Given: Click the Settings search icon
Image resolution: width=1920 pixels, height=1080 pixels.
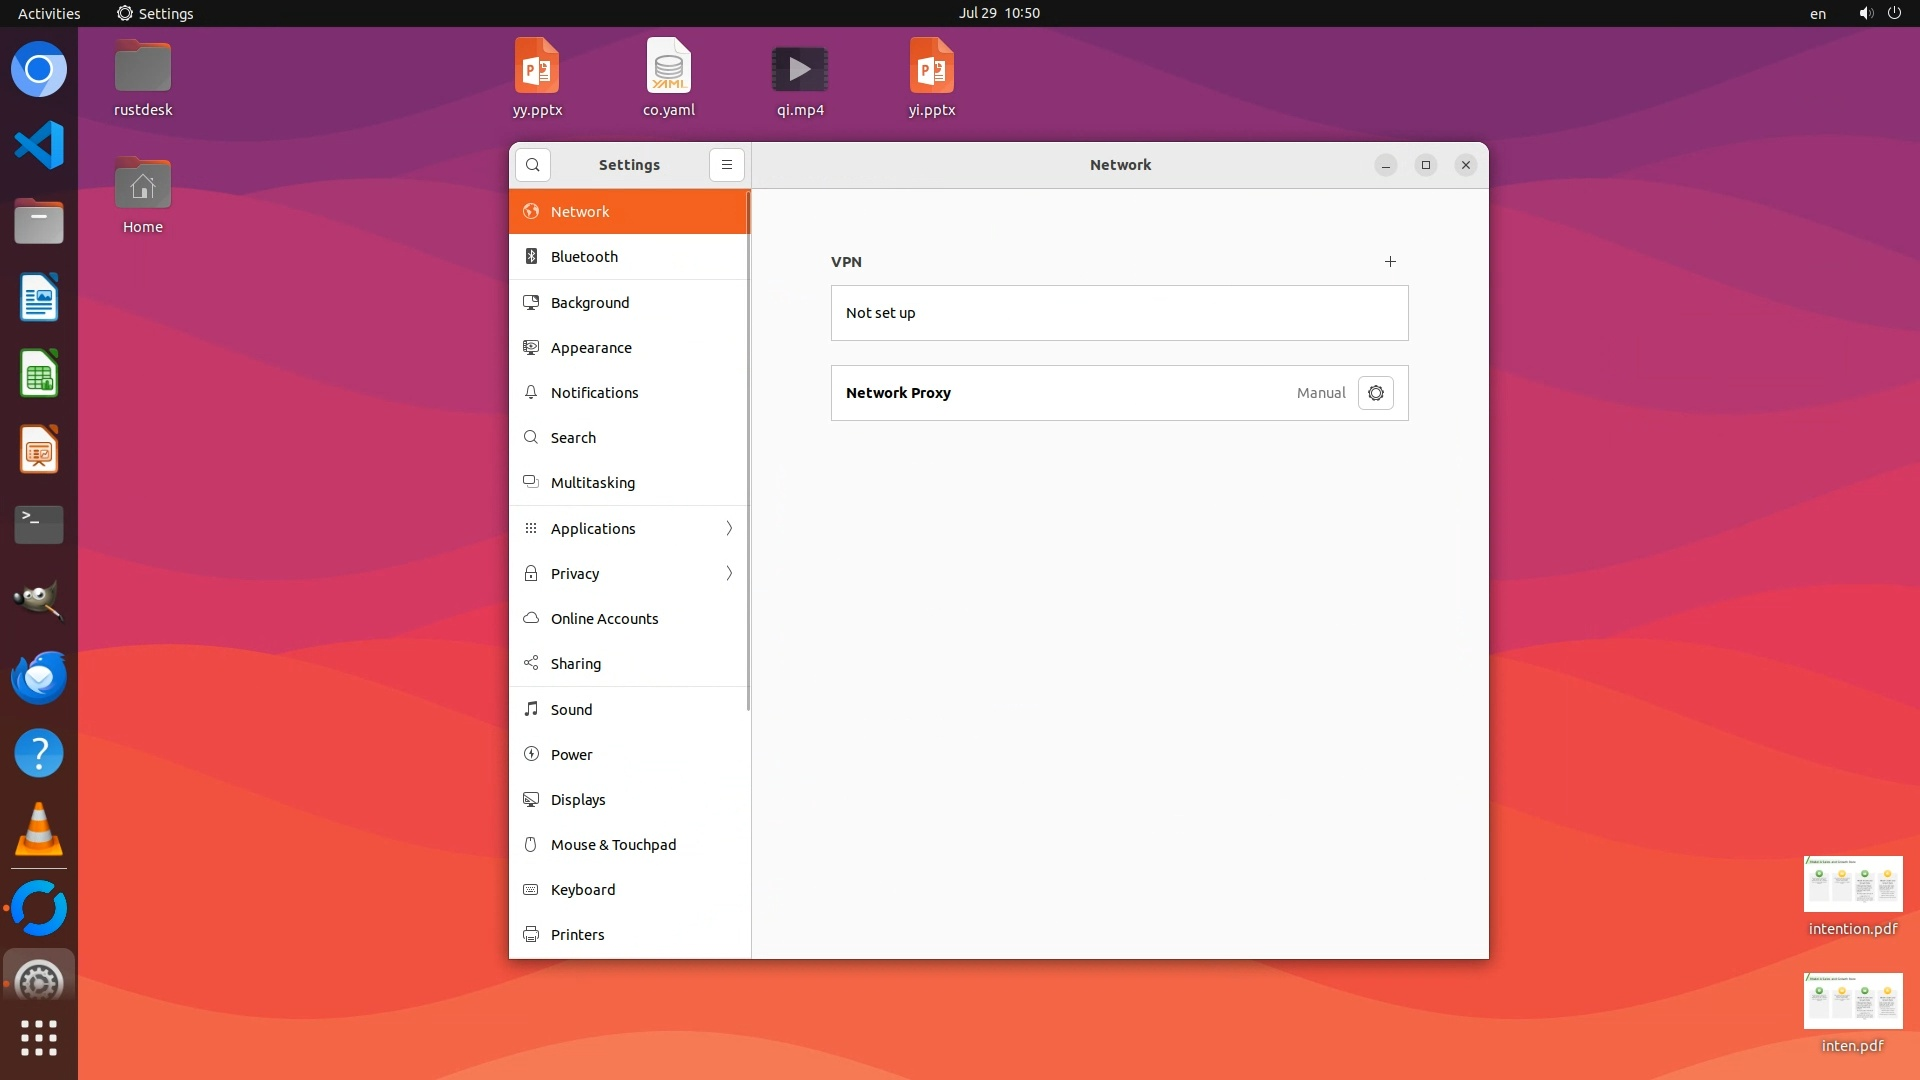Looking at the screenshot, I should [x=533, y=165].
